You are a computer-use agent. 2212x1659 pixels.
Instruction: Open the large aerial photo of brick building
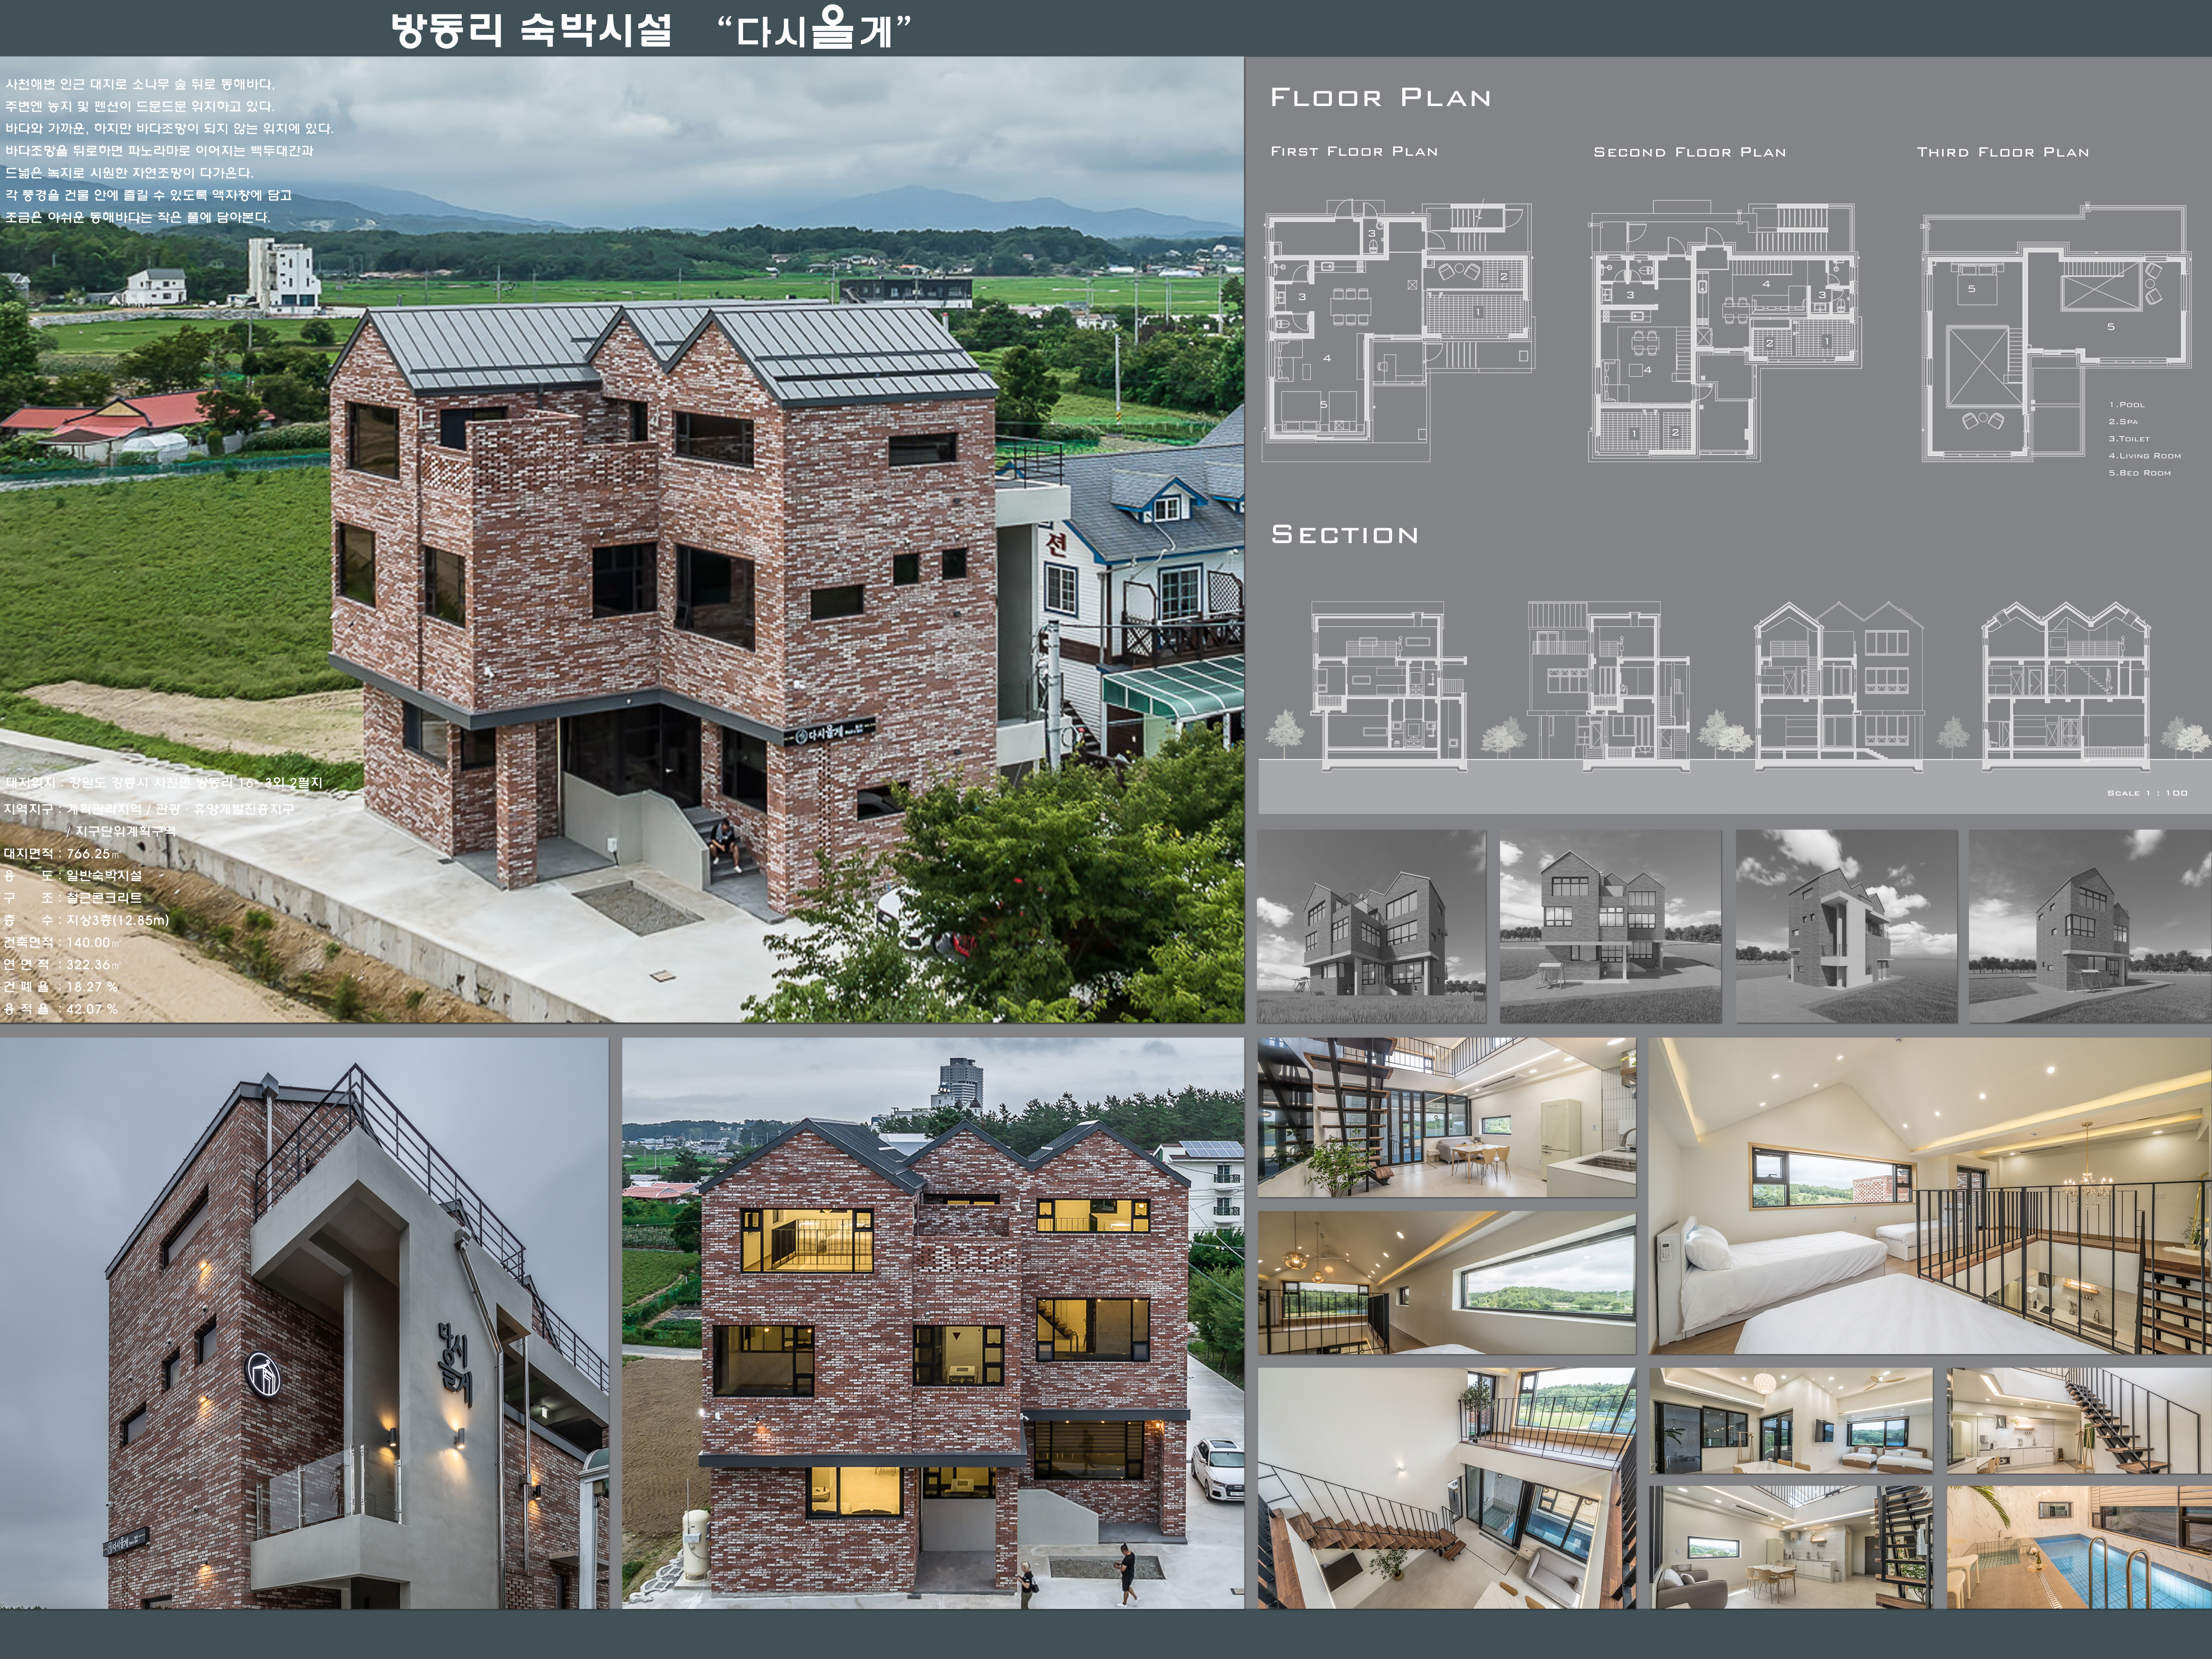point(622,539)
